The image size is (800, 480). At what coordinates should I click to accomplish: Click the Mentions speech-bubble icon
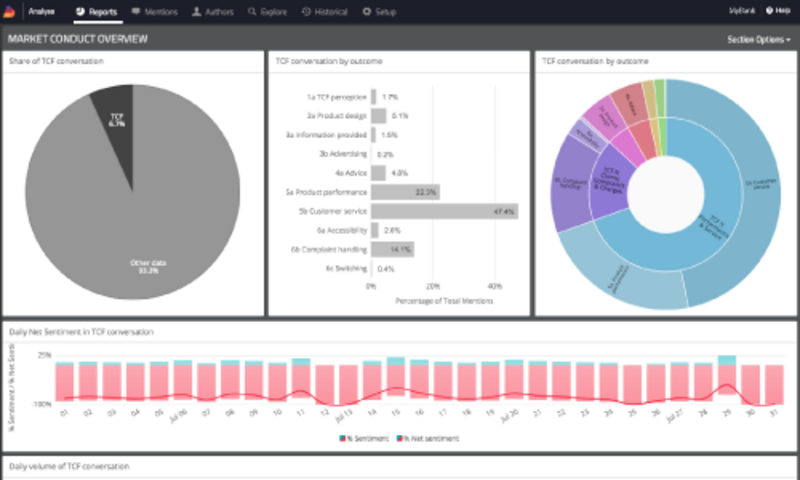point(136,11)
